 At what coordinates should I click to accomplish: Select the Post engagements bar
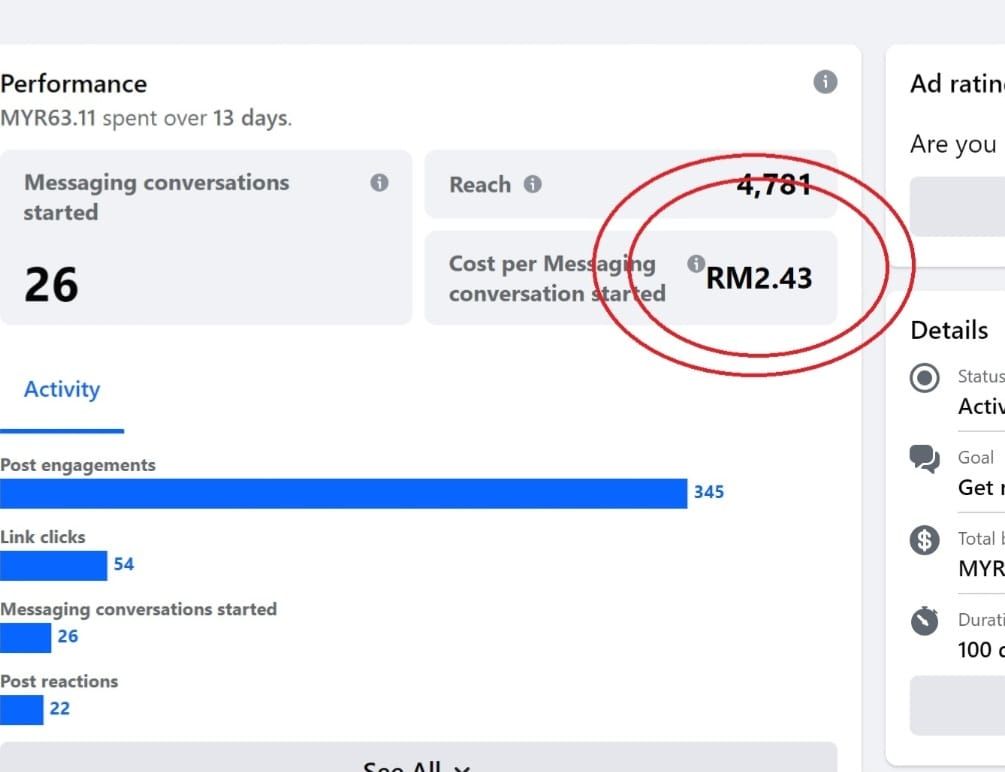point(344,494)
